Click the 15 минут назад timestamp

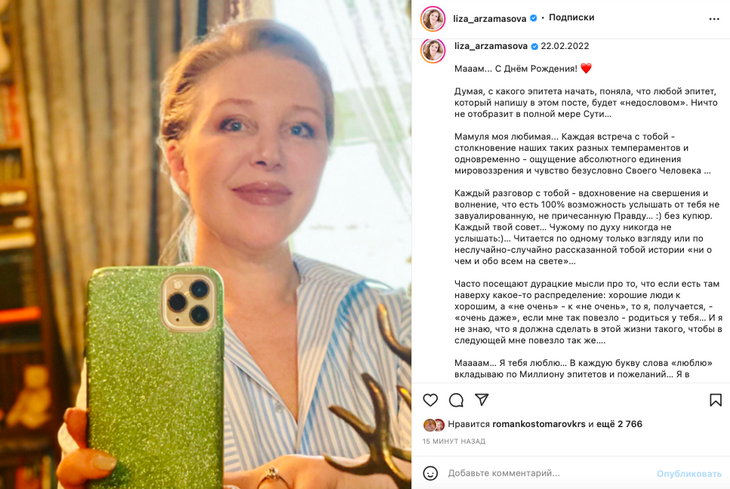pos(454,441)
